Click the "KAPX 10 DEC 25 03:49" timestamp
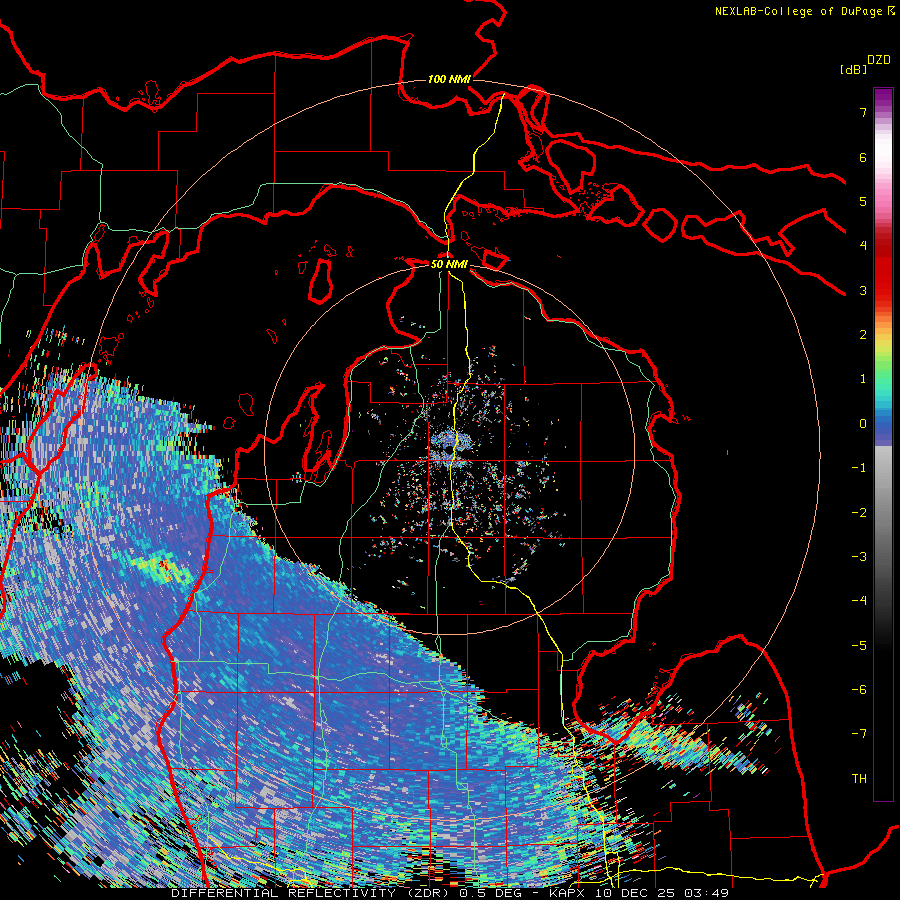Viewport: 900px width, 900px height. [x=639, y=893]
